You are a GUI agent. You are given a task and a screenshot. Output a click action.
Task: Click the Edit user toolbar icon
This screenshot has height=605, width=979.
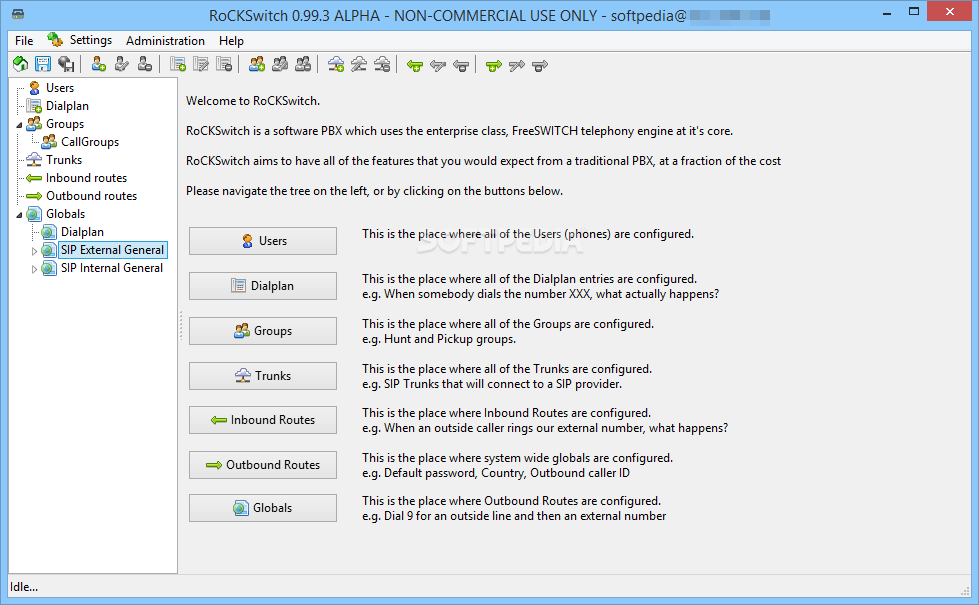click(x=122, y=64)
